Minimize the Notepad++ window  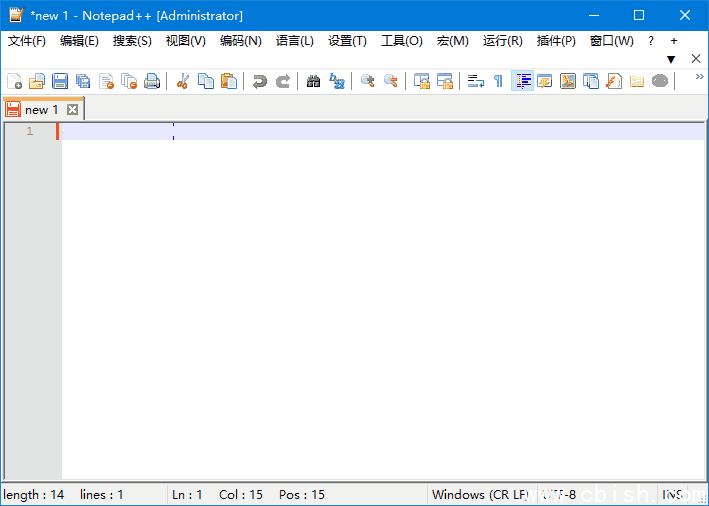click(x=594, y=15)
